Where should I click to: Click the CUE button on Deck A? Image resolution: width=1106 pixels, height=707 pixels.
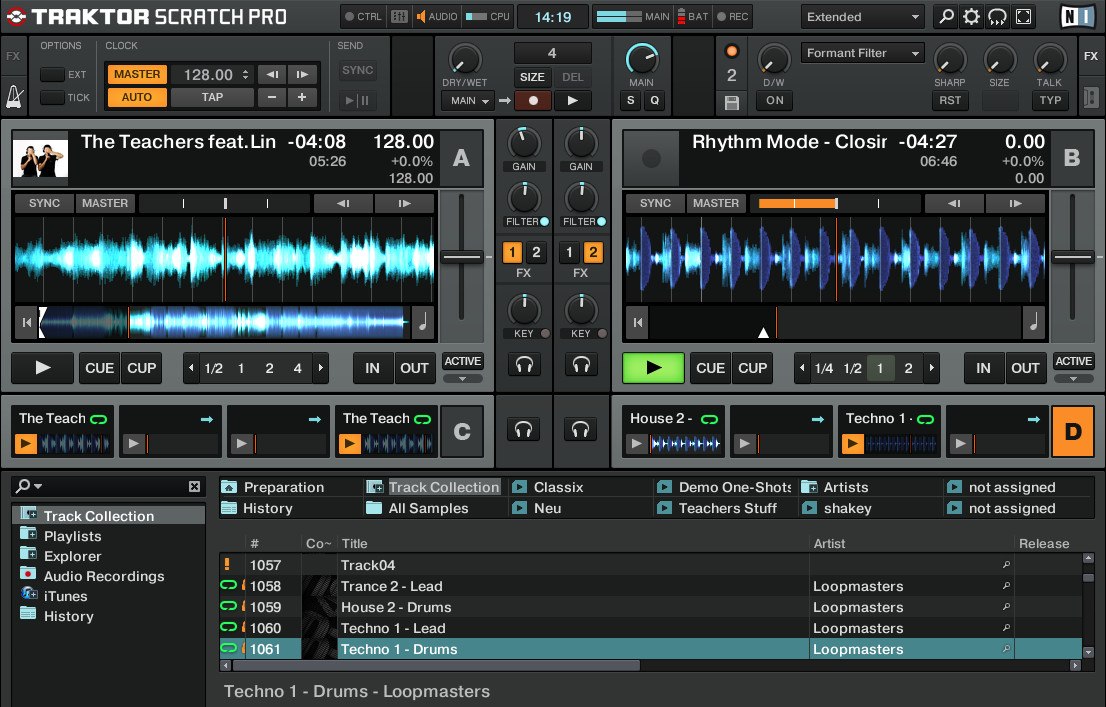coord(99,368)
